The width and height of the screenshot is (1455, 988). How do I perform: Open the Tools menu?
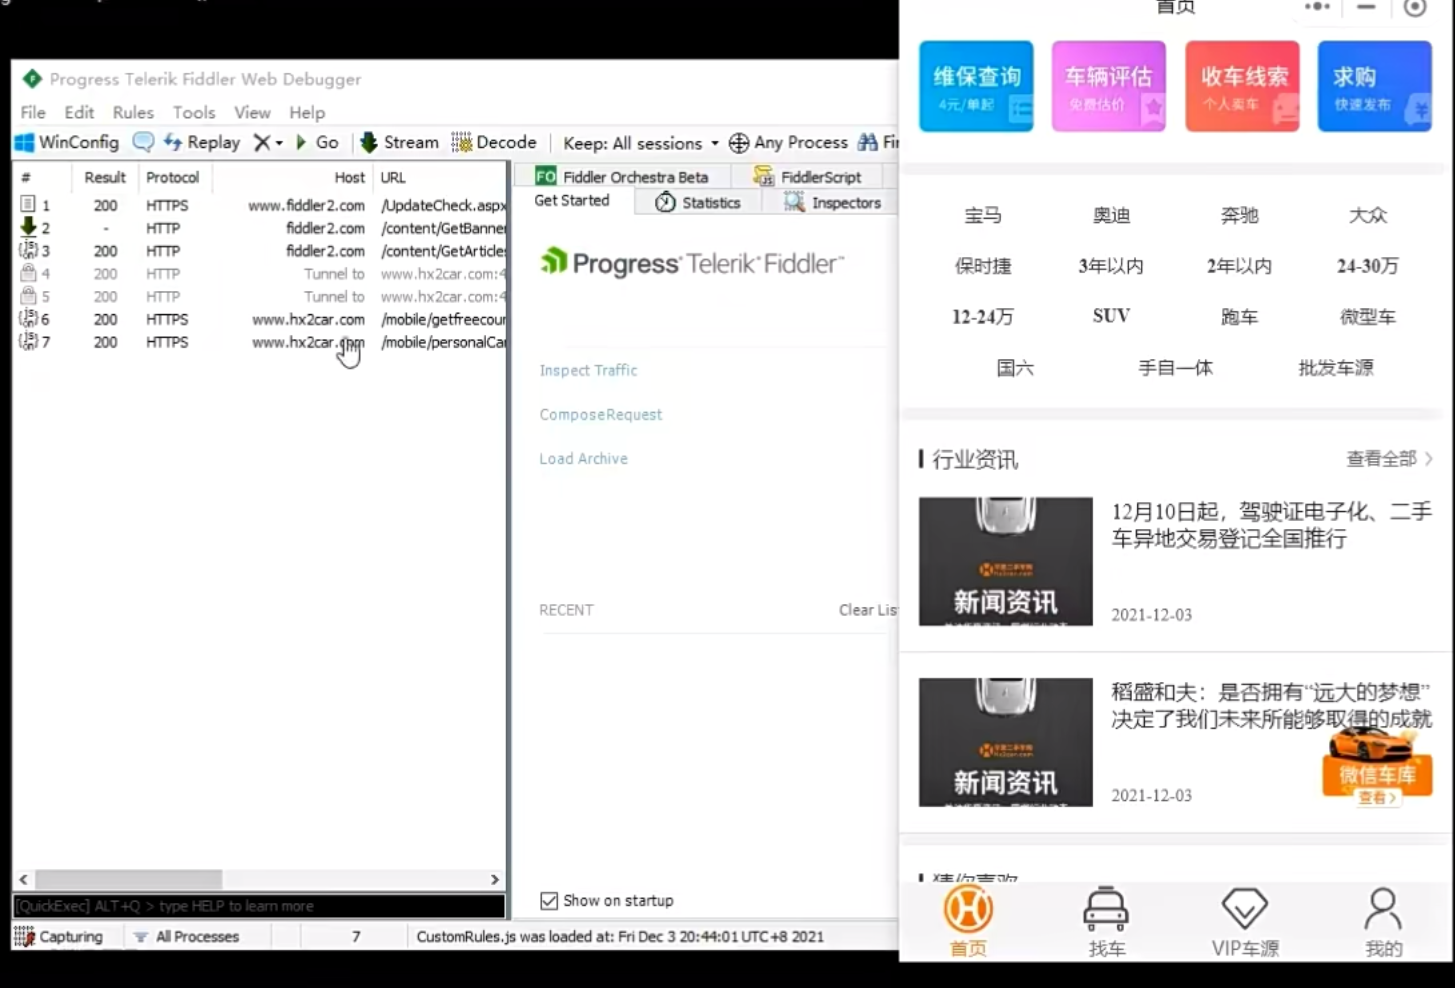click(x=194, y=112)
